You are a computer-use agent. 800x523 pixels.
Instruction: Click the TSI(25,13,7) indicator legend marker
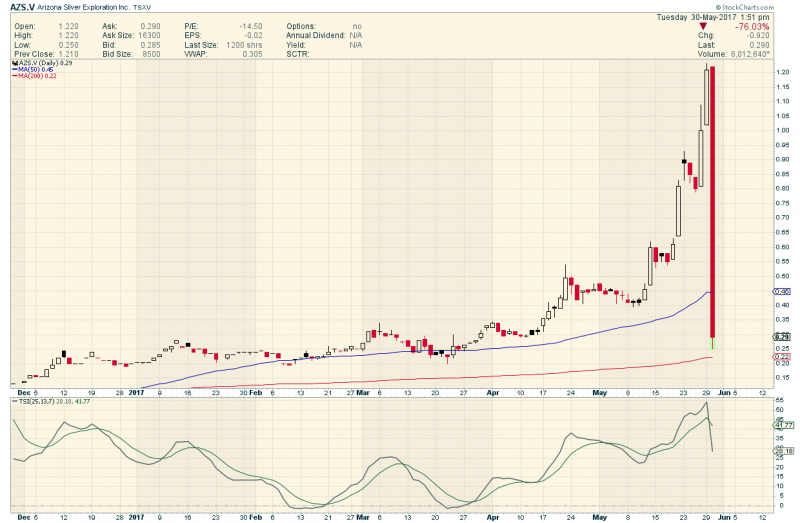15,402
